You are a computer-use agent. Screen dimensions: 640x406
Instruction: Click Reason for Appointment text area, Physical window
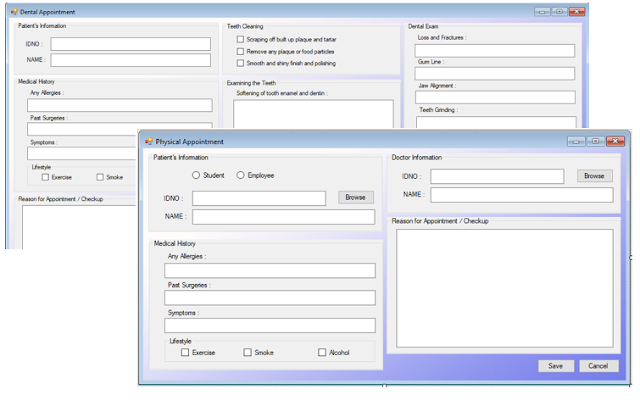pos(505,288)
